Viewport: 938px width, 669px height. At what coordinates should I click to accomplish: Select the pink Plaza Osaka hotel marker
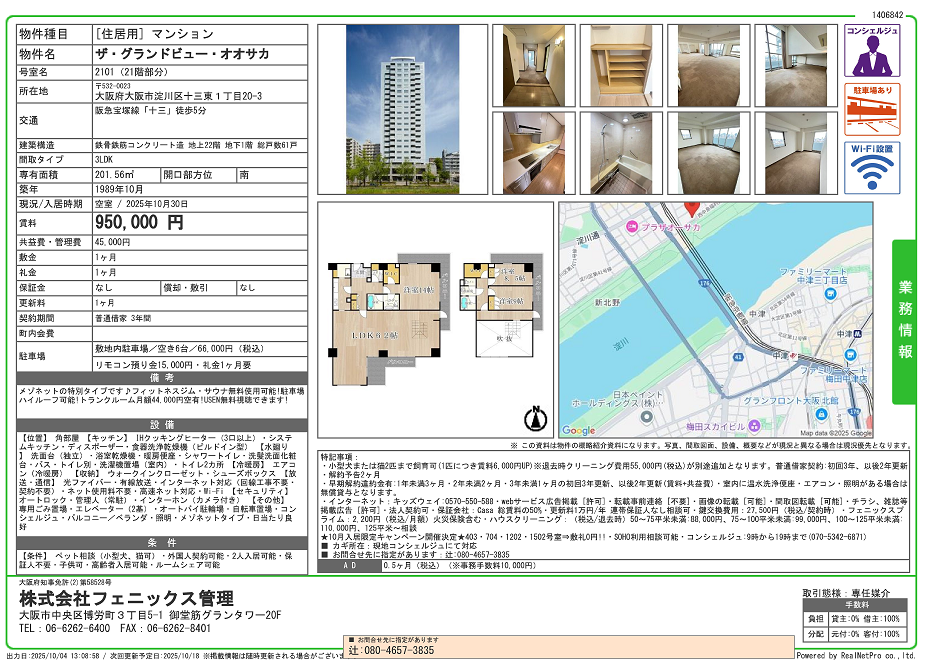(633, 227)
